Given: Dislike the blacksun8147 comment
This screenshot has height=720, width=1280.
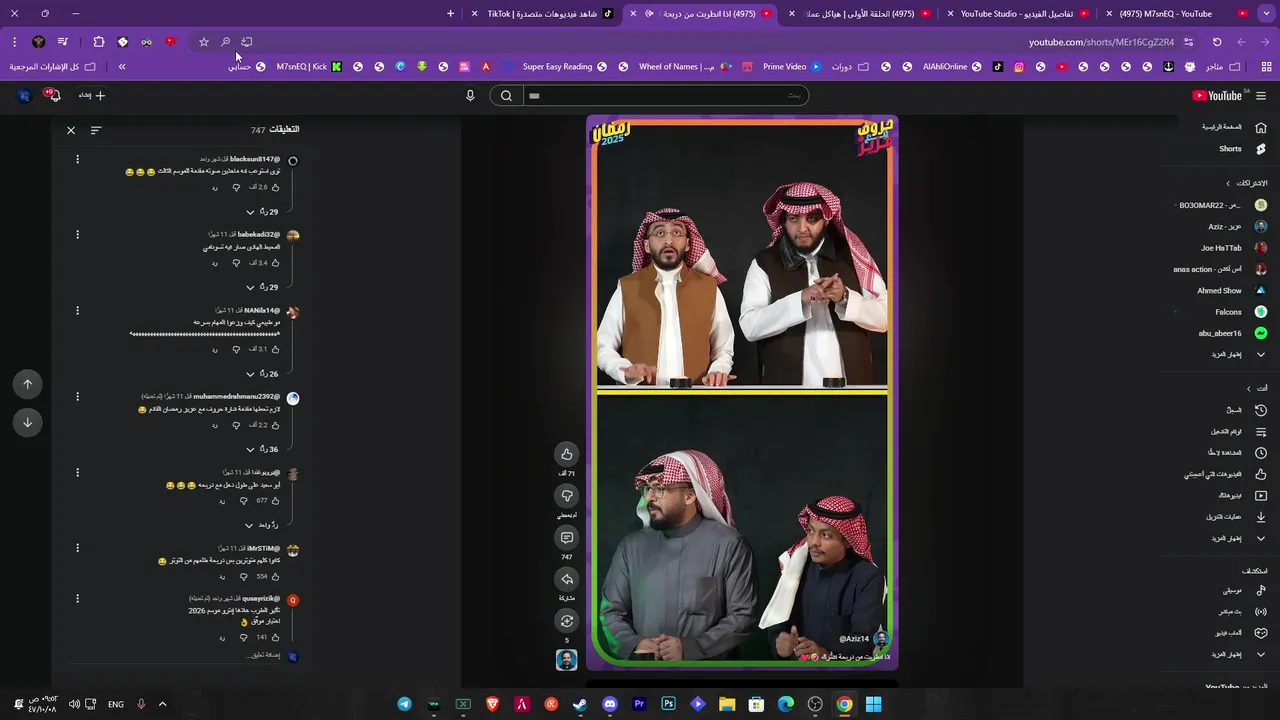Looking at the screenshot, I should [237, 187].
